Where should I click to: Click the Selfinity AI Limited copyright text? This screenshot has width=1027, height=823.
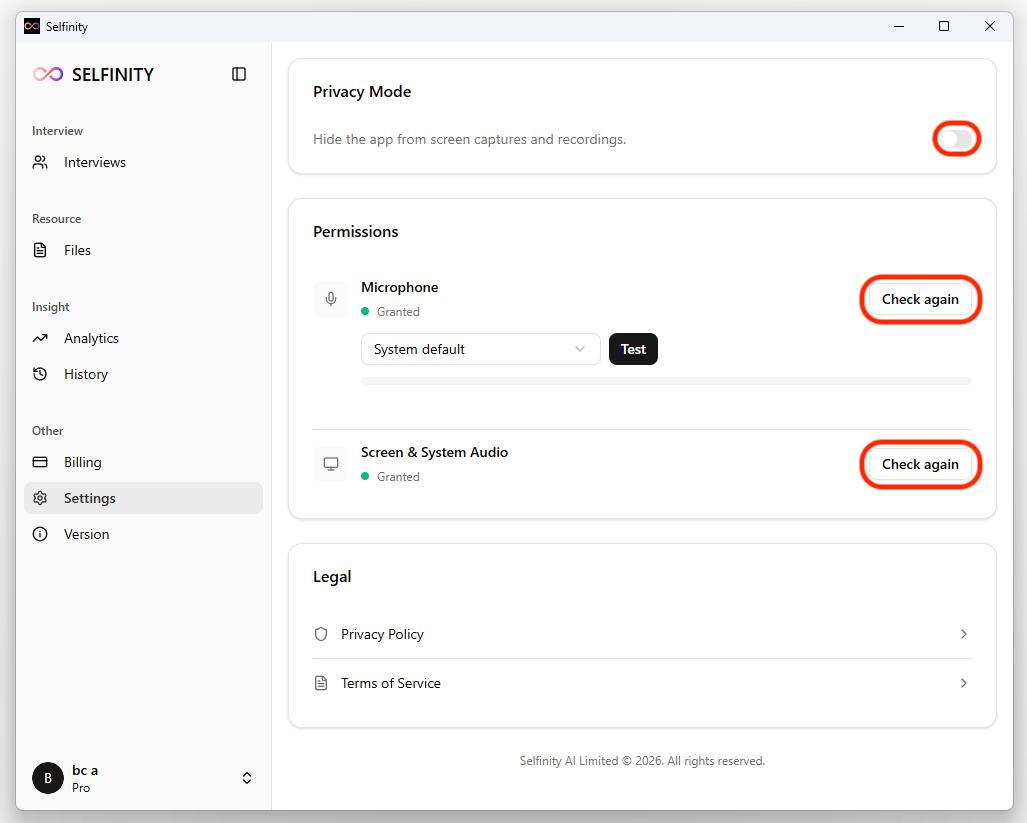(x=643, y=761)
